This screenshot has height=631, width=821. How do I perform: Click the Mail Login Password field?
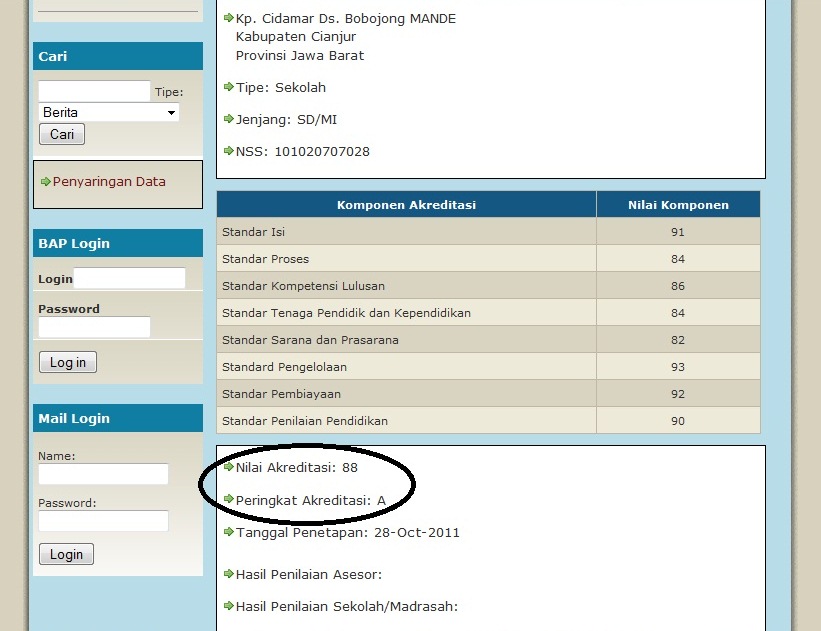(103, 521)
